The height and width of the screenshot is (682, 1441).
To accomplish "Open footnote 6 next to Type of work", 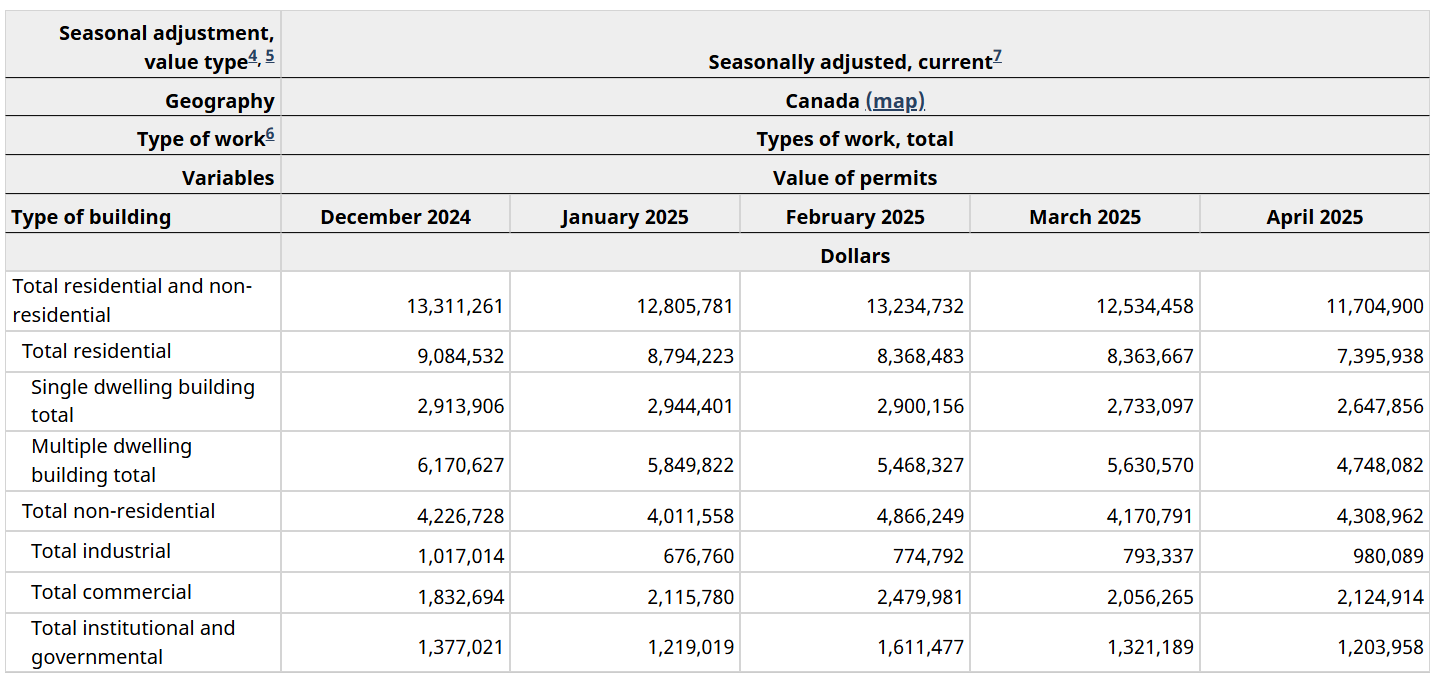I will (270, 135).
